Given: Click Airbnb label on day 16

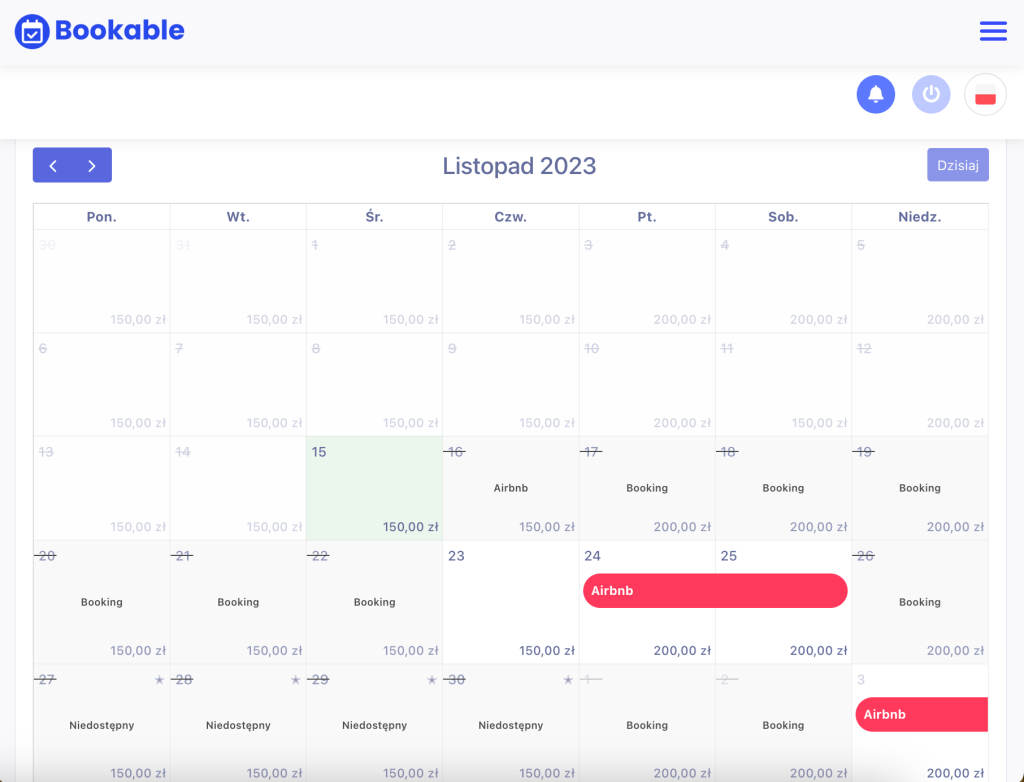Looking at the screenshot, I should [511, 488].
